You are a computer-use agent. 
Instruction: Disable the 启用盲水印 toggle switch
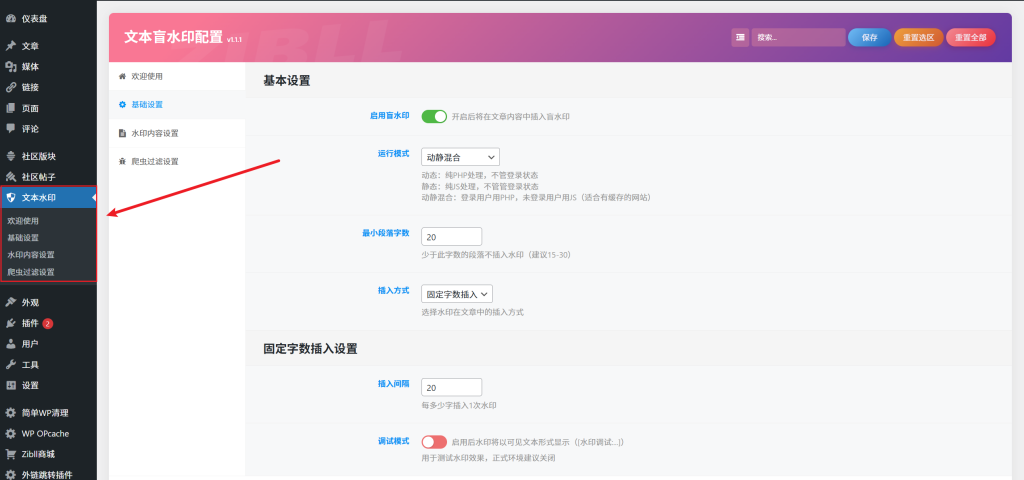point(434,116)
